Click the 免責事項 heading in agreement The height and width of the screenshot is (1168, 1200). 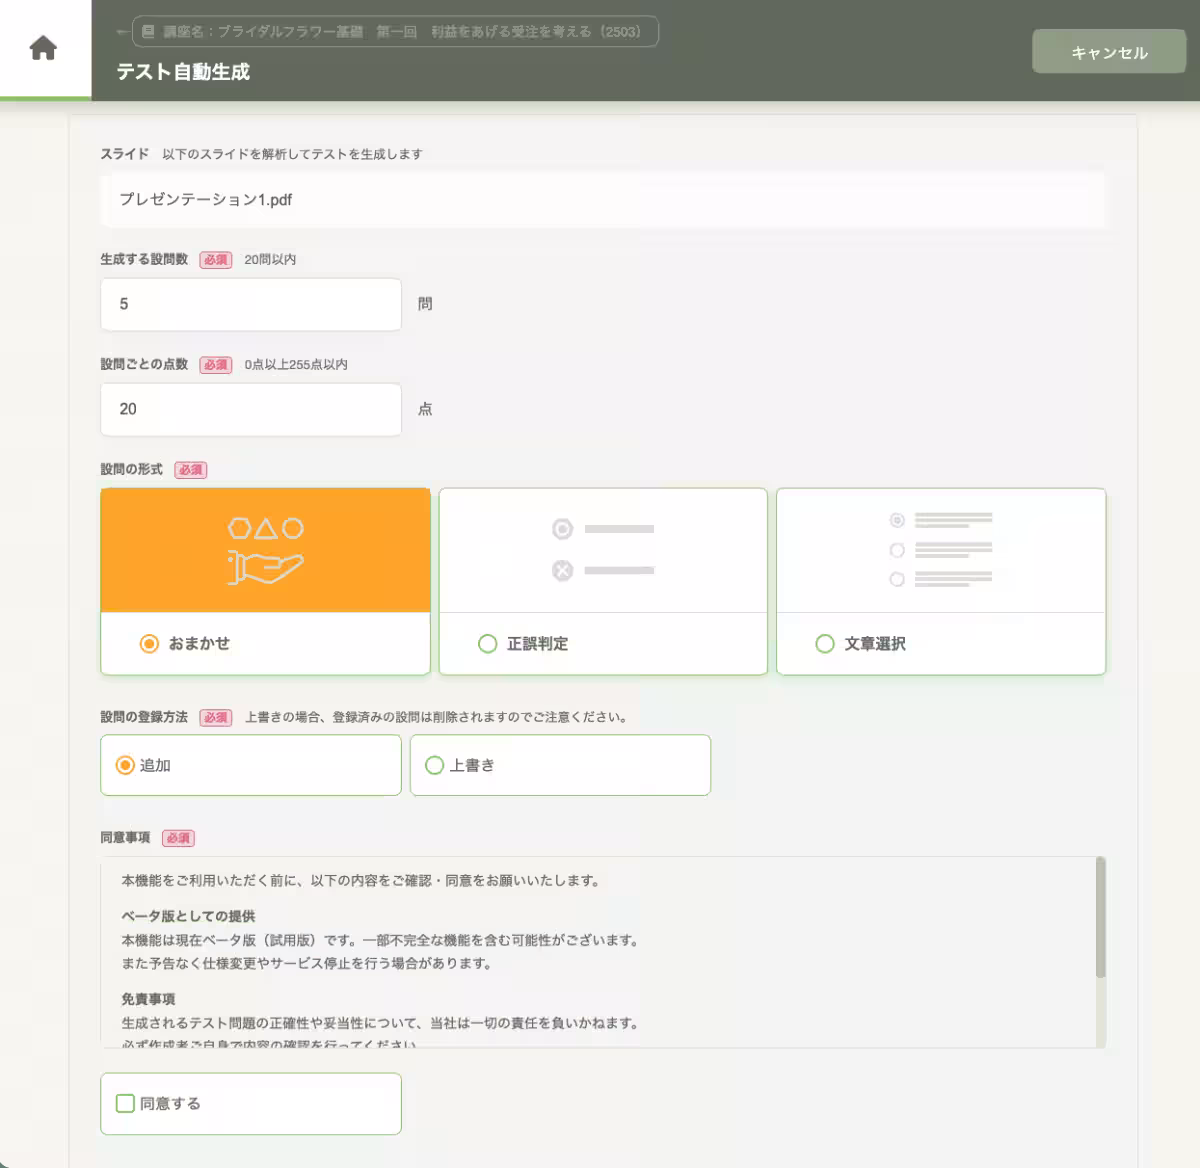[x=148, y=999]
